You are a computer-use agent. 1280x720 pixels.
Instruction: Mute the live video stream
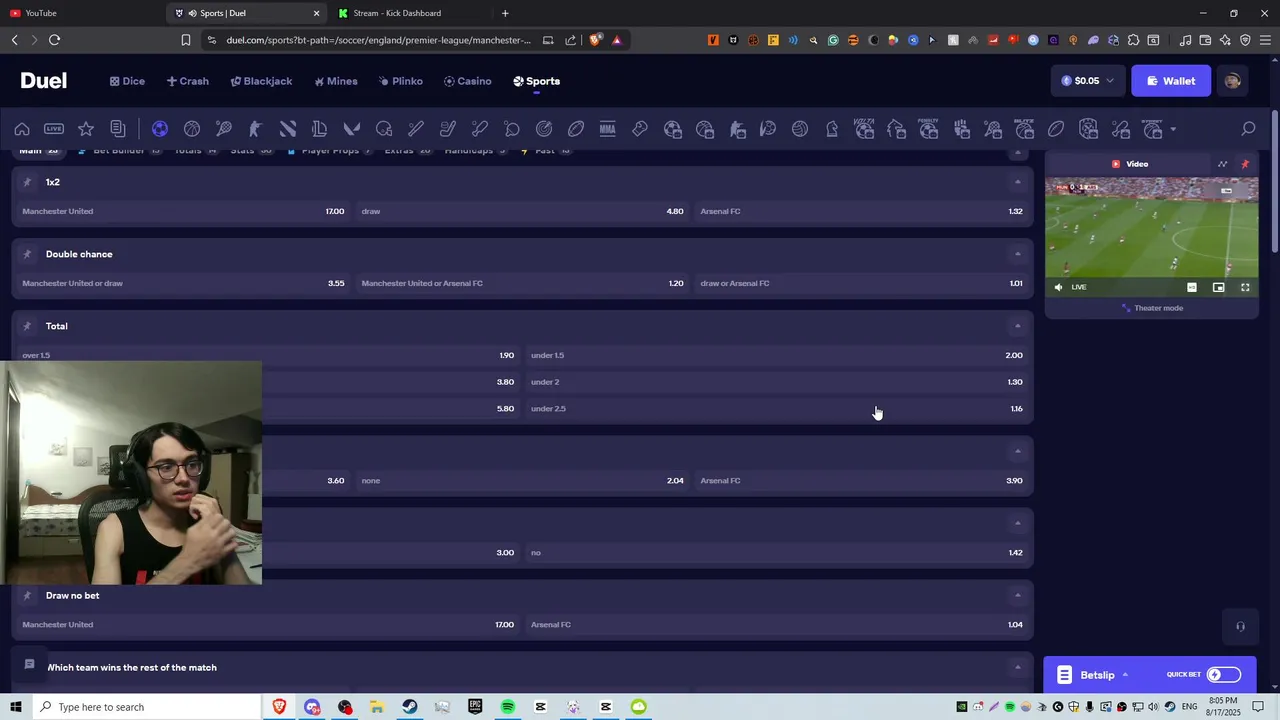(1059, 287)
